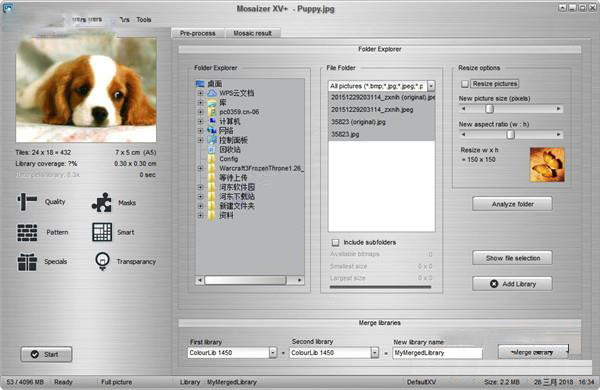This screenshot has width=600, height=390.
Task: Adjust the New aspect ratio slider
Action: click(x=510, y=134)
